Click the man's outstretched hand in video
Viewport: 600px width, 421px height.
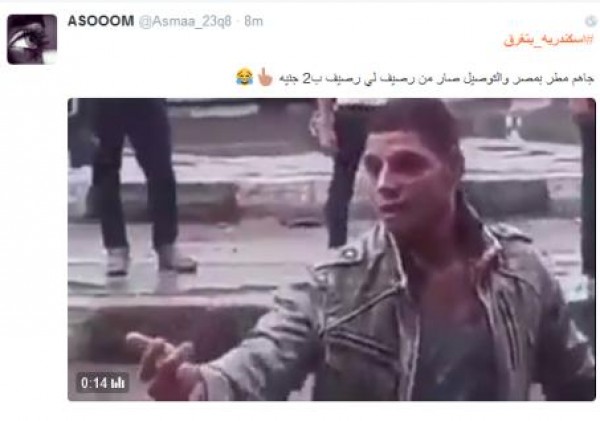(159, 358)
